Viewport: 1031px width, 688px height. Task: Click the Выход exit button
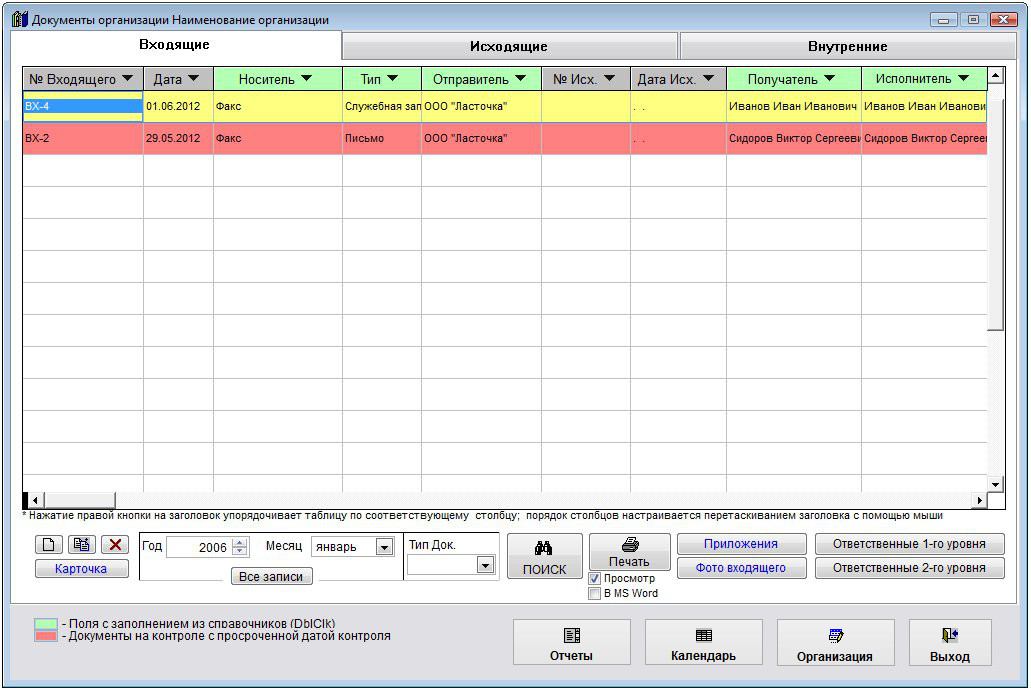(949, 643)
